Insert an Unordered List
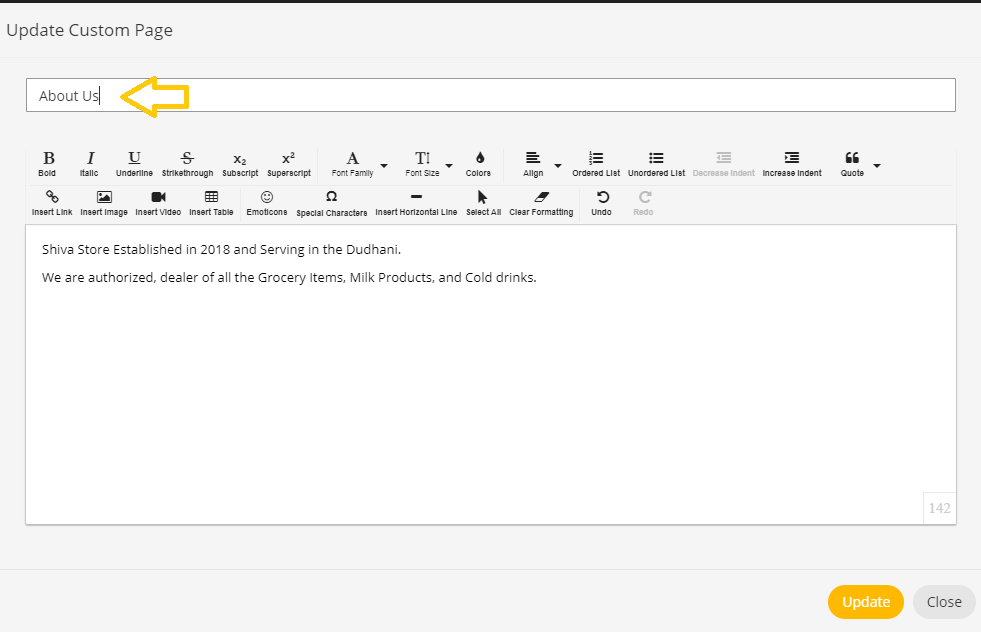 (656, 164)
